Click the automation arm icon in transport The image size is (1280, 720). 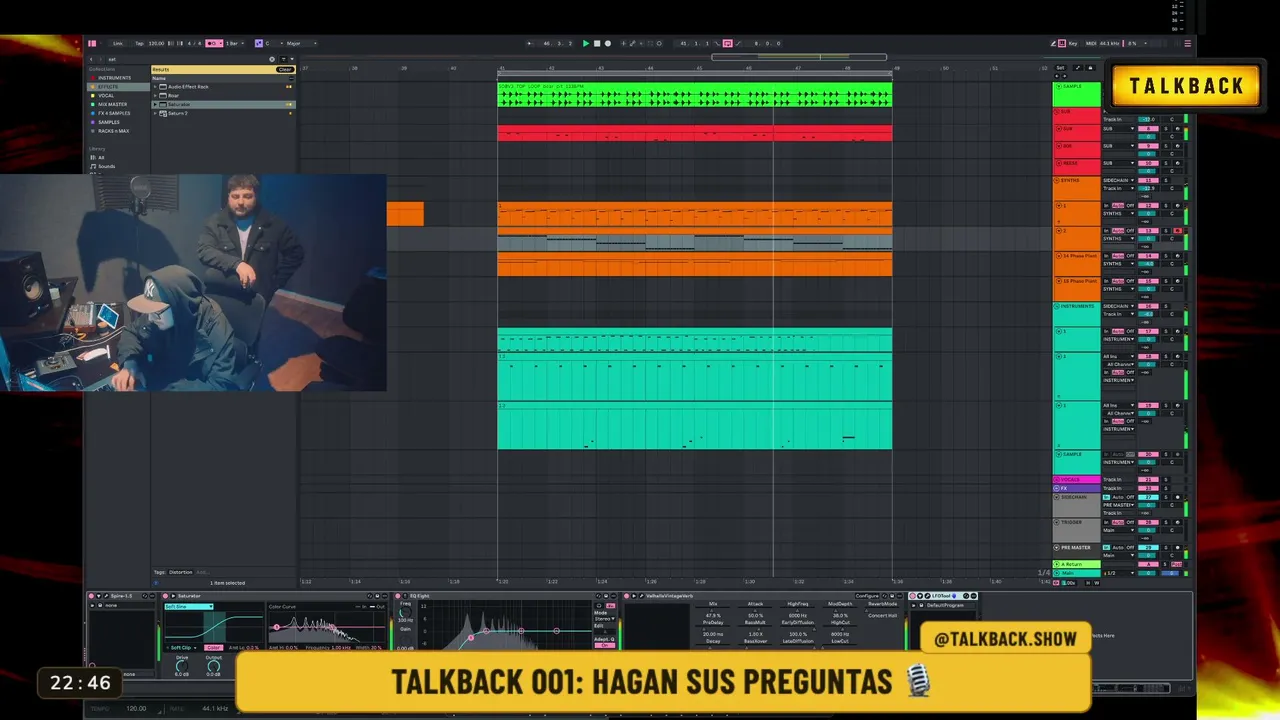(x=633, y=43)
